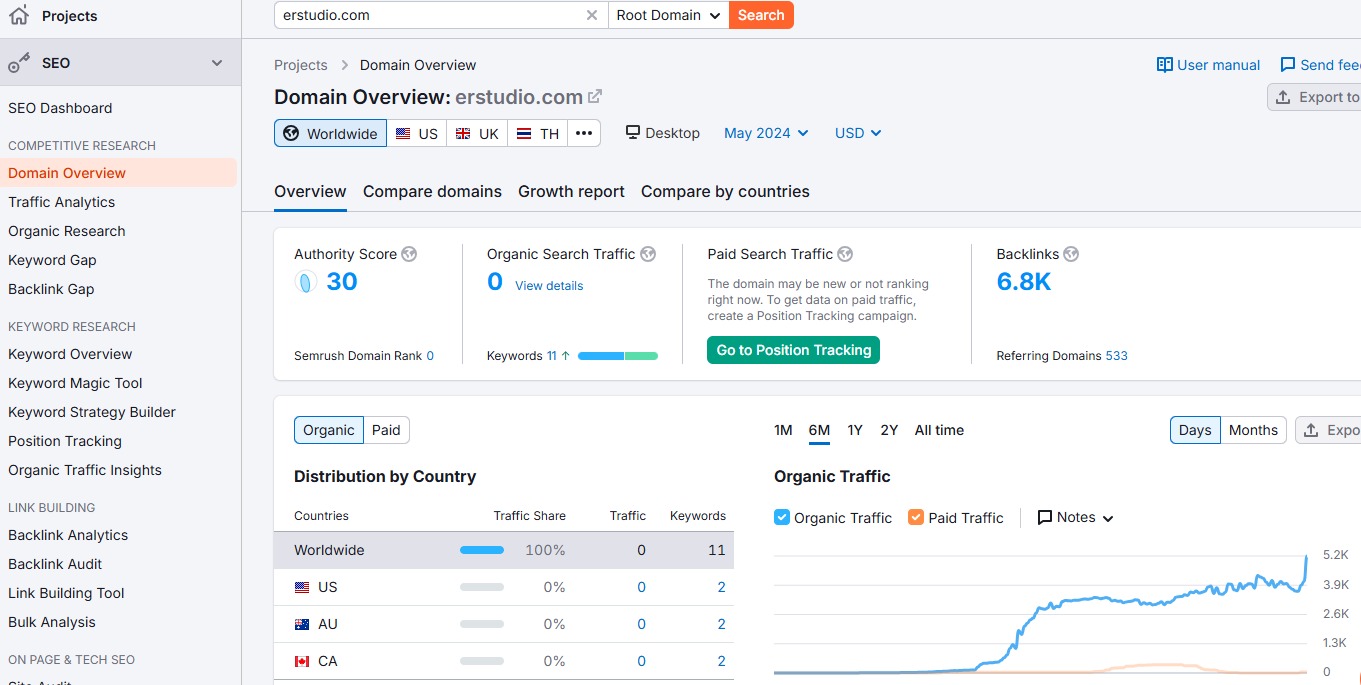Open Organic Research in the sidebar
This screenshot has width=1361, height=685.
67,231
